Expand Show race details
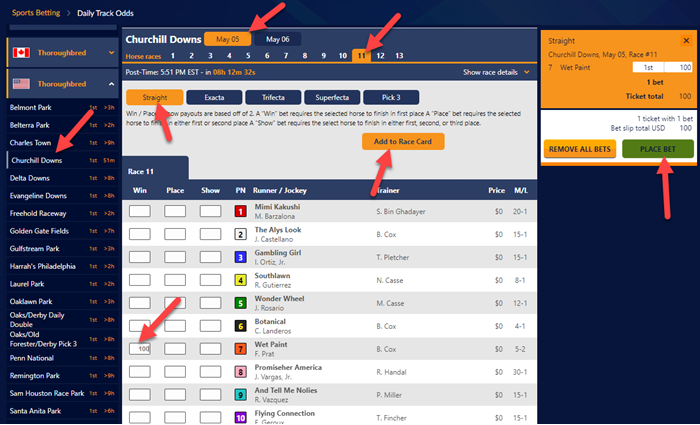Screen dimensions: 700x425 (x=496, y=72)
